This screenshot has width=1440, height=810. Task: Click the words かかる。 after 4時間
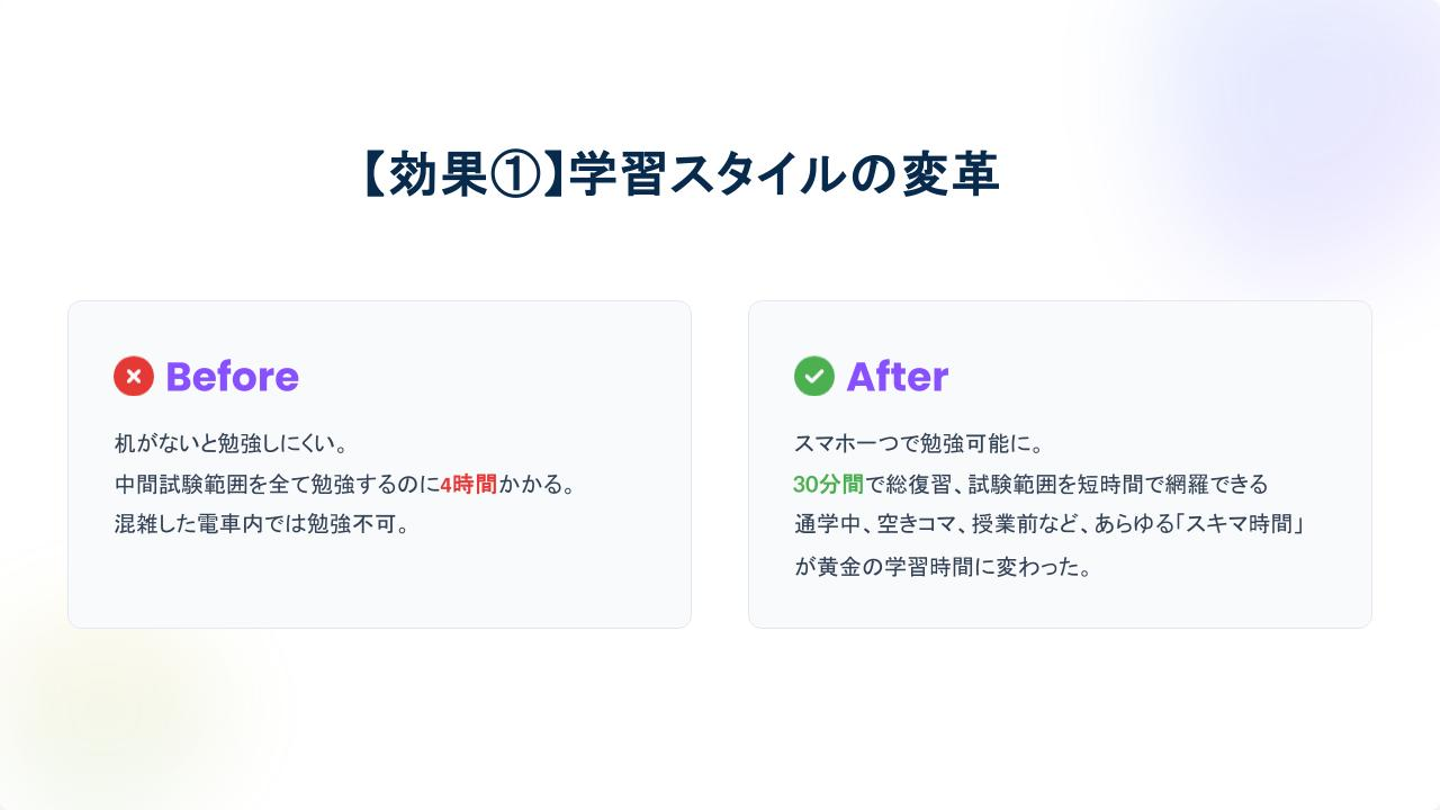pyautogui.click(x=537, y=485)
